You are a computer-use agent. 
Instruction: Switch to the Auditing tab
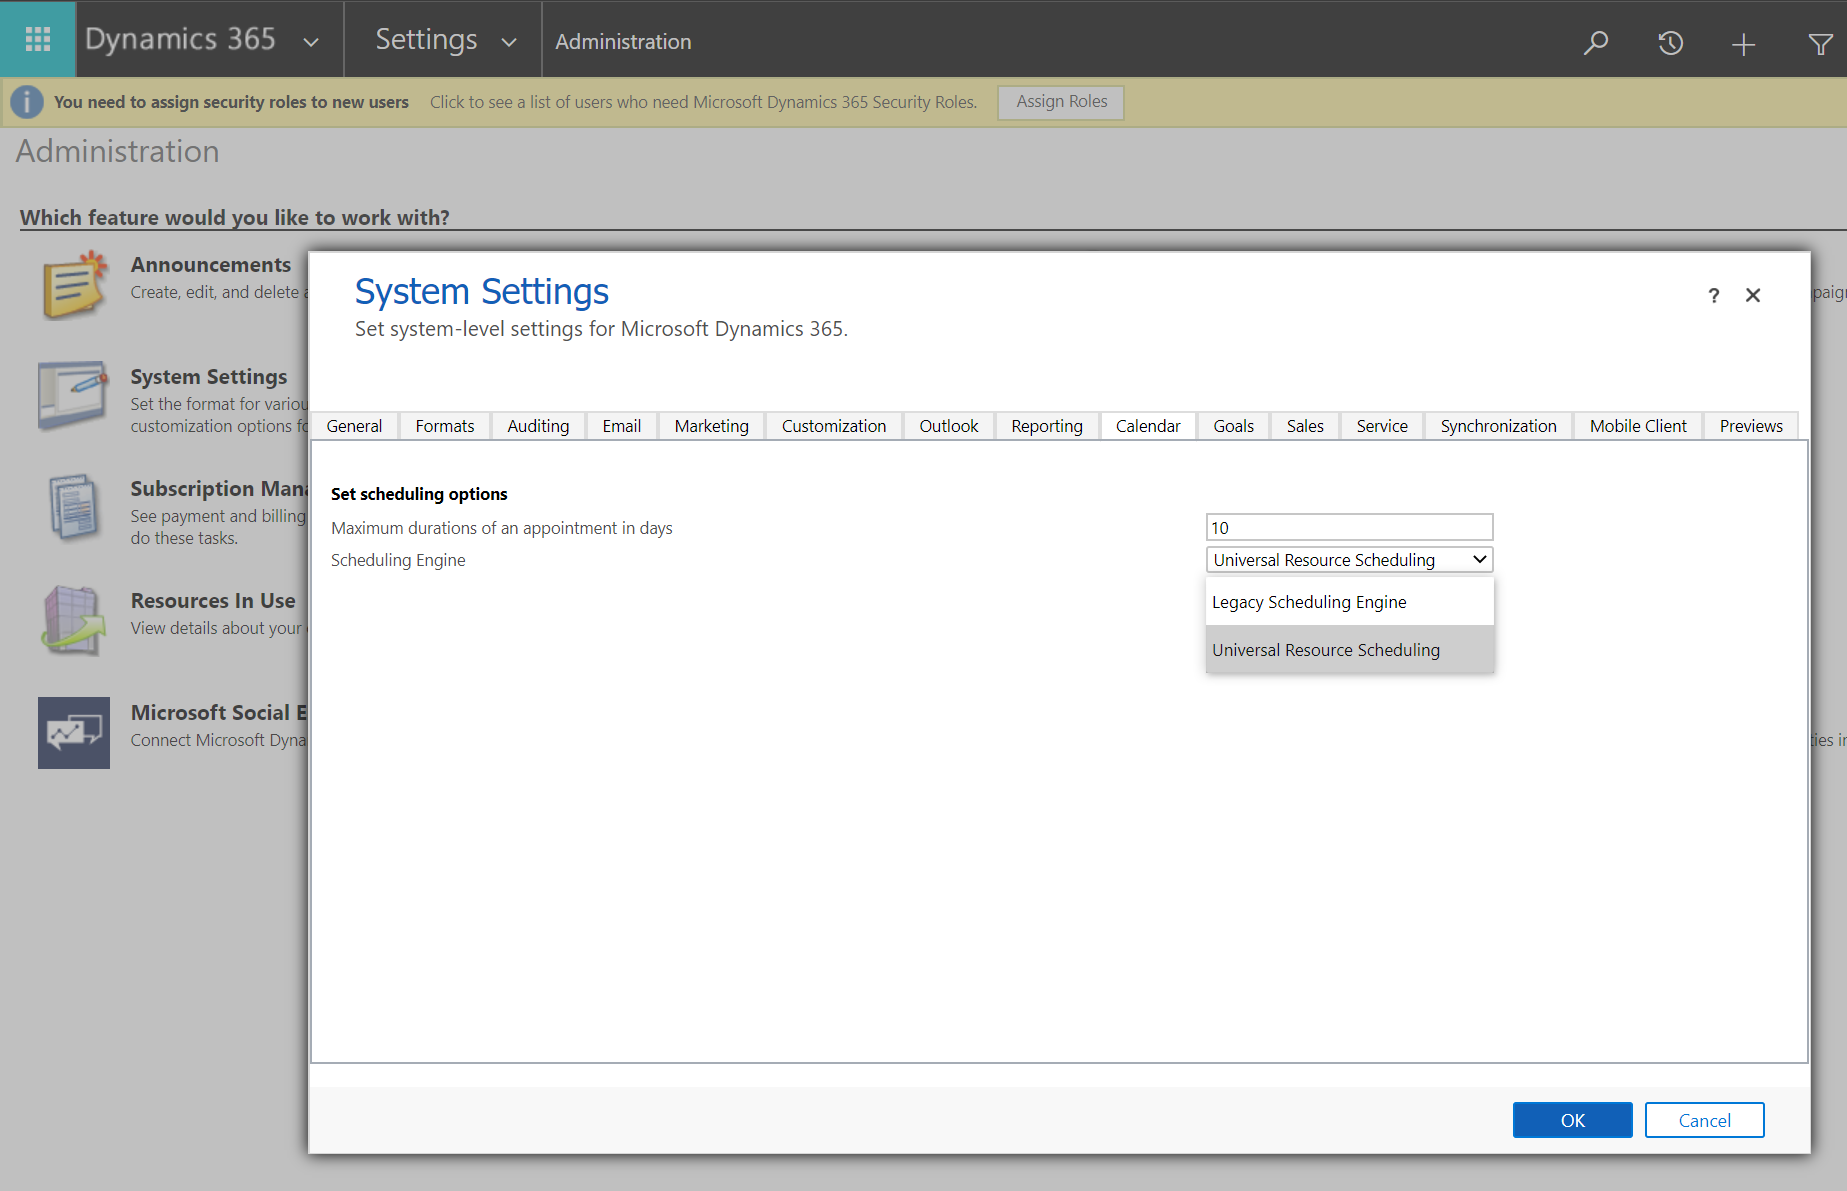tap(538, 426)
